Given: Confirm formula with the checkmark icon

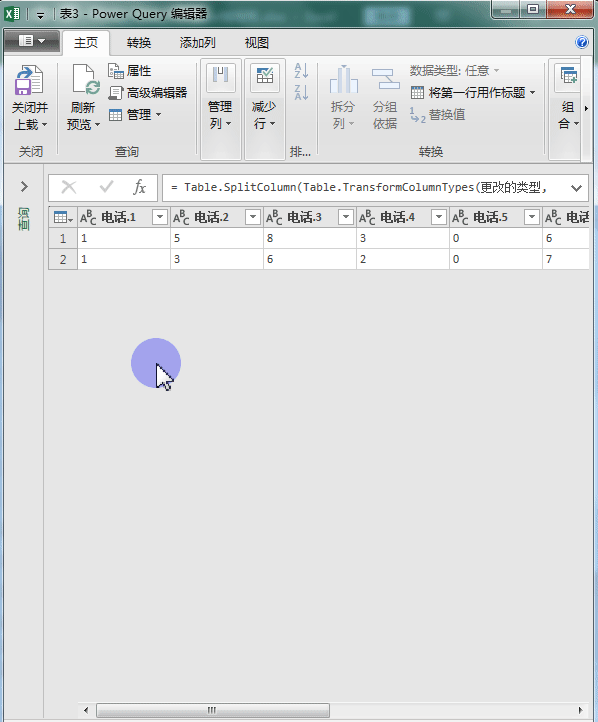Looking at the screenshot, I should click(x=106, y=187).
